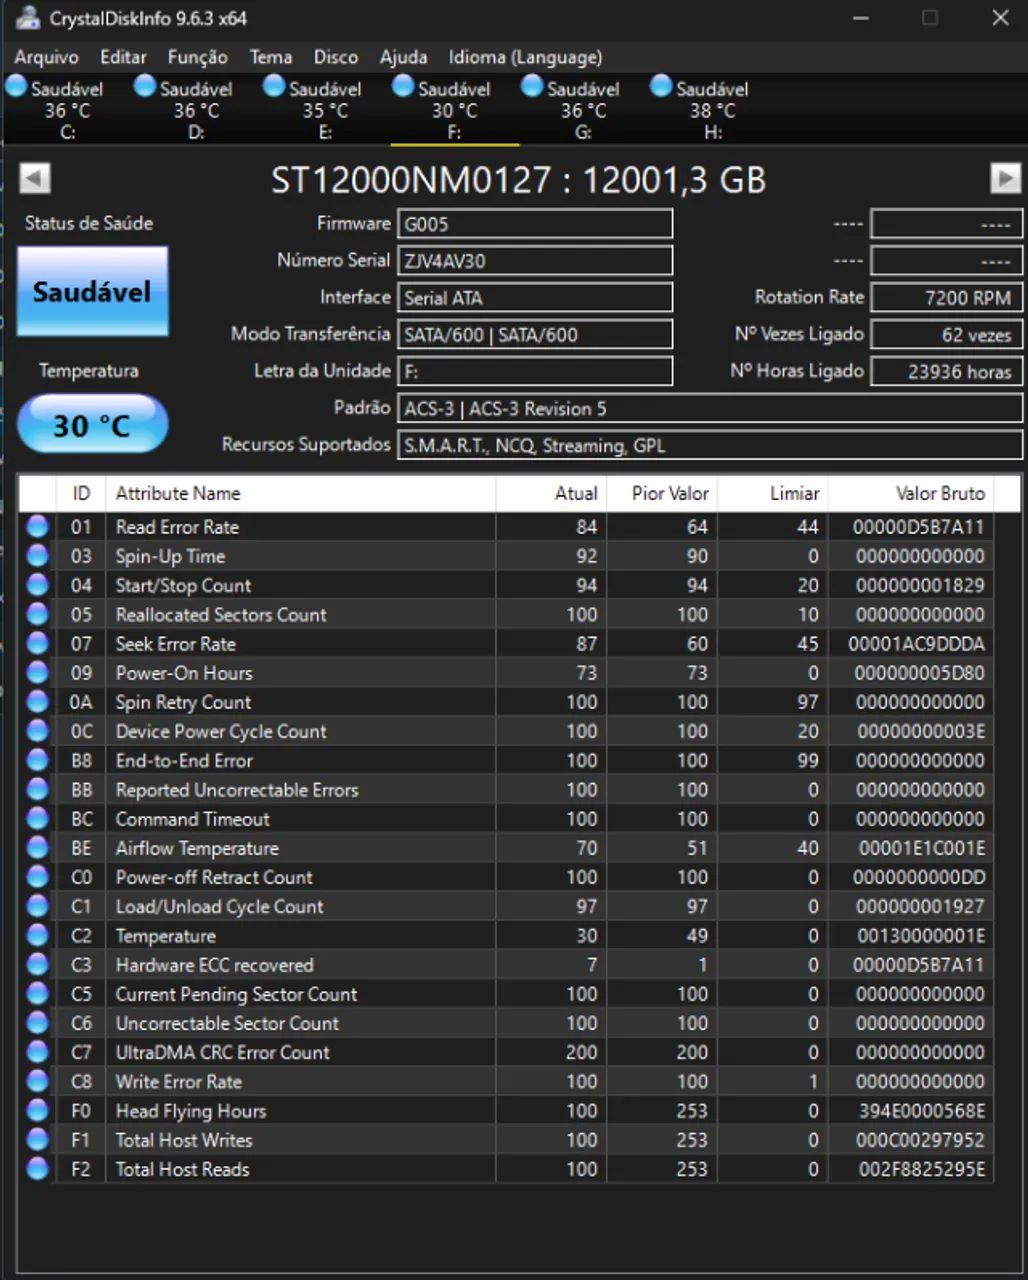1028x1280 pixels.
Task: Click status icon for Write Error Rate
Action: 37,1081
